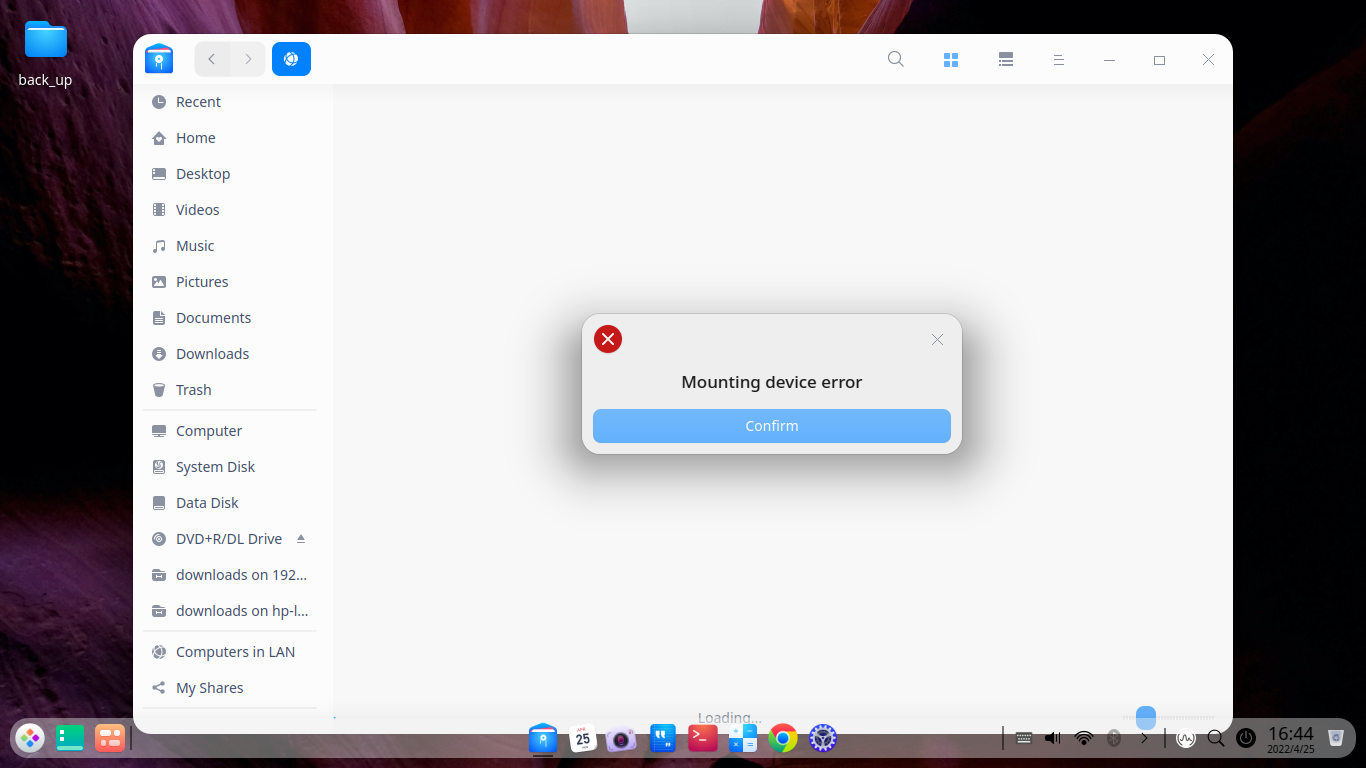Screen dimensions: 1366x768
Task: Switch to icon grid view
Action: (951, 60)
